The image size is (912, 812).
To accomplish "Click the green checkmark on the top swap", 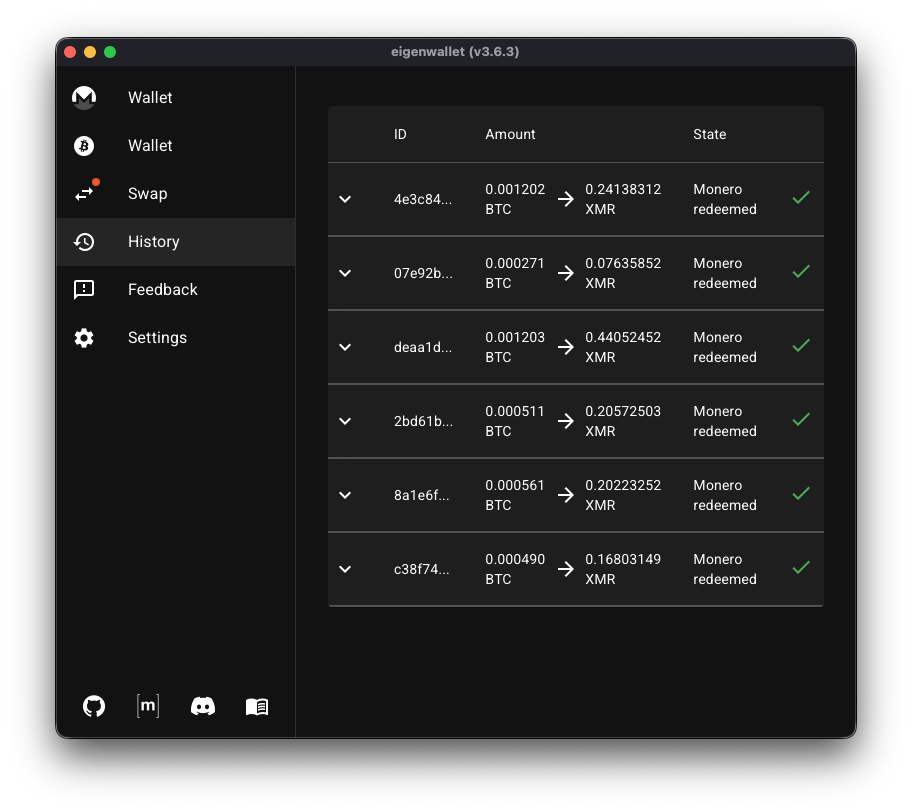I will coord(800,197).
